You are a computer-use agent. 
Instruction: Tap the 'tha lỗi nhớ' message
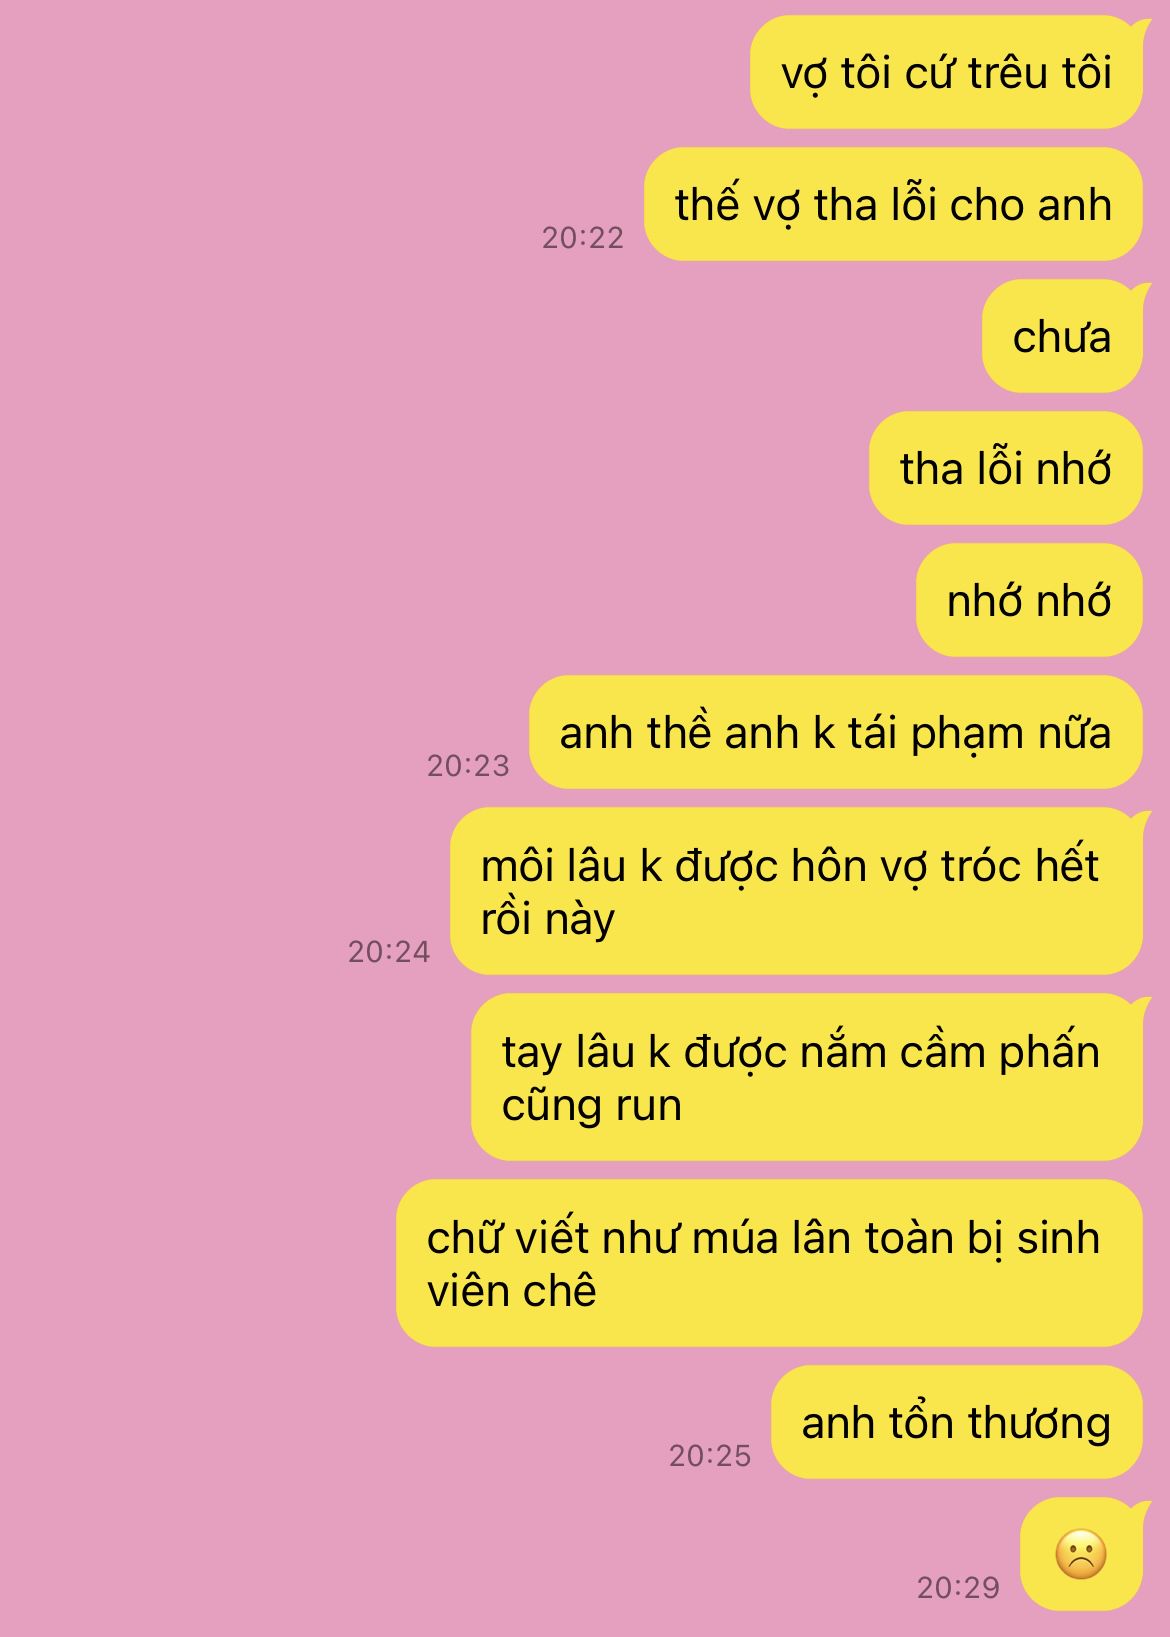(x=1005, y=468)
